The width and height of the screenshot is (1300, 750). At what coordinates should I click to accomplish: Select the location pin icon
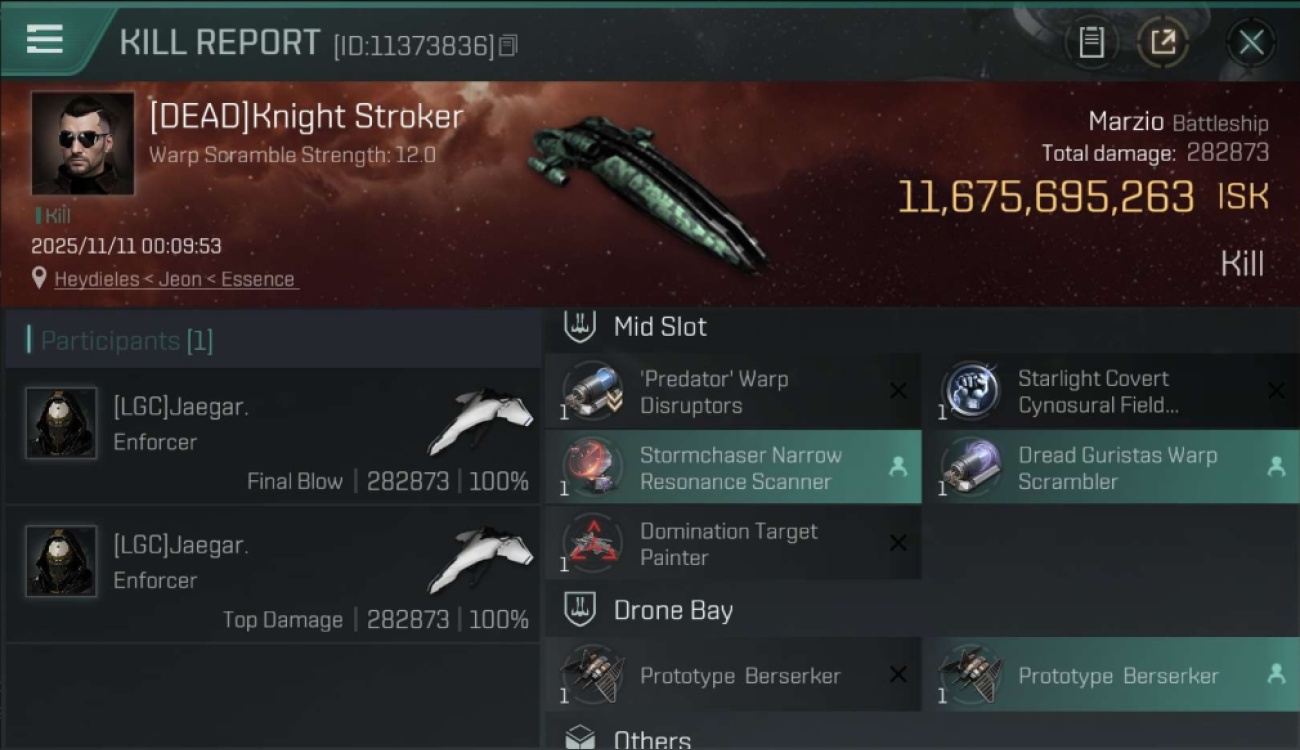click(x=39, y=279)
